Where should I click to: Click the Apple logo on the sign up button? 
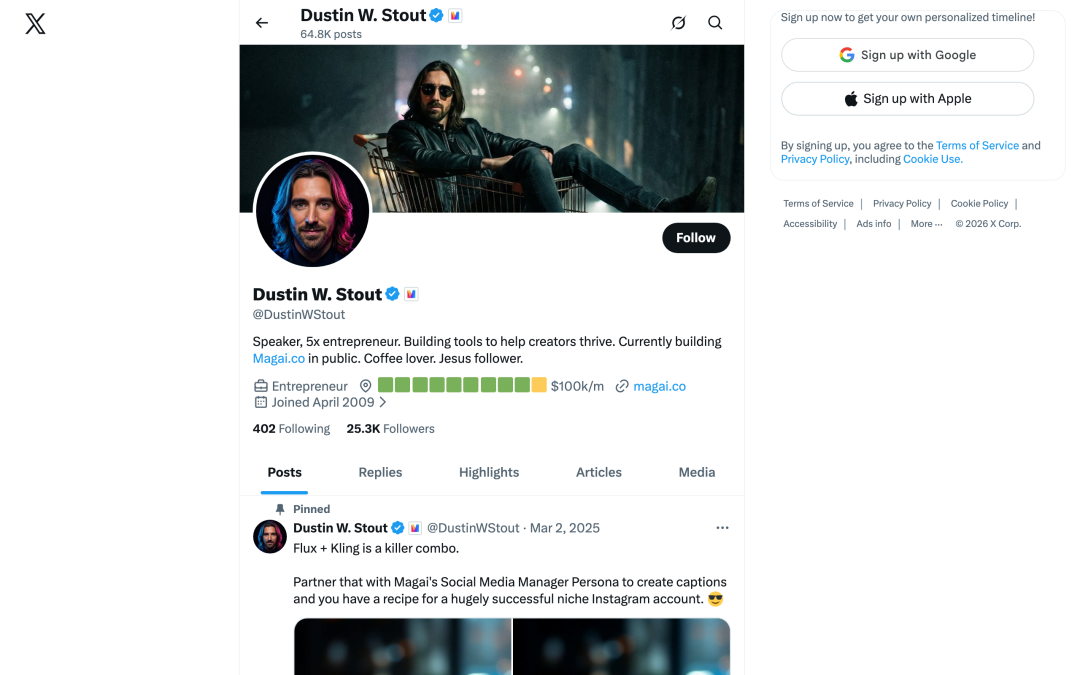(x=851, y=98)
